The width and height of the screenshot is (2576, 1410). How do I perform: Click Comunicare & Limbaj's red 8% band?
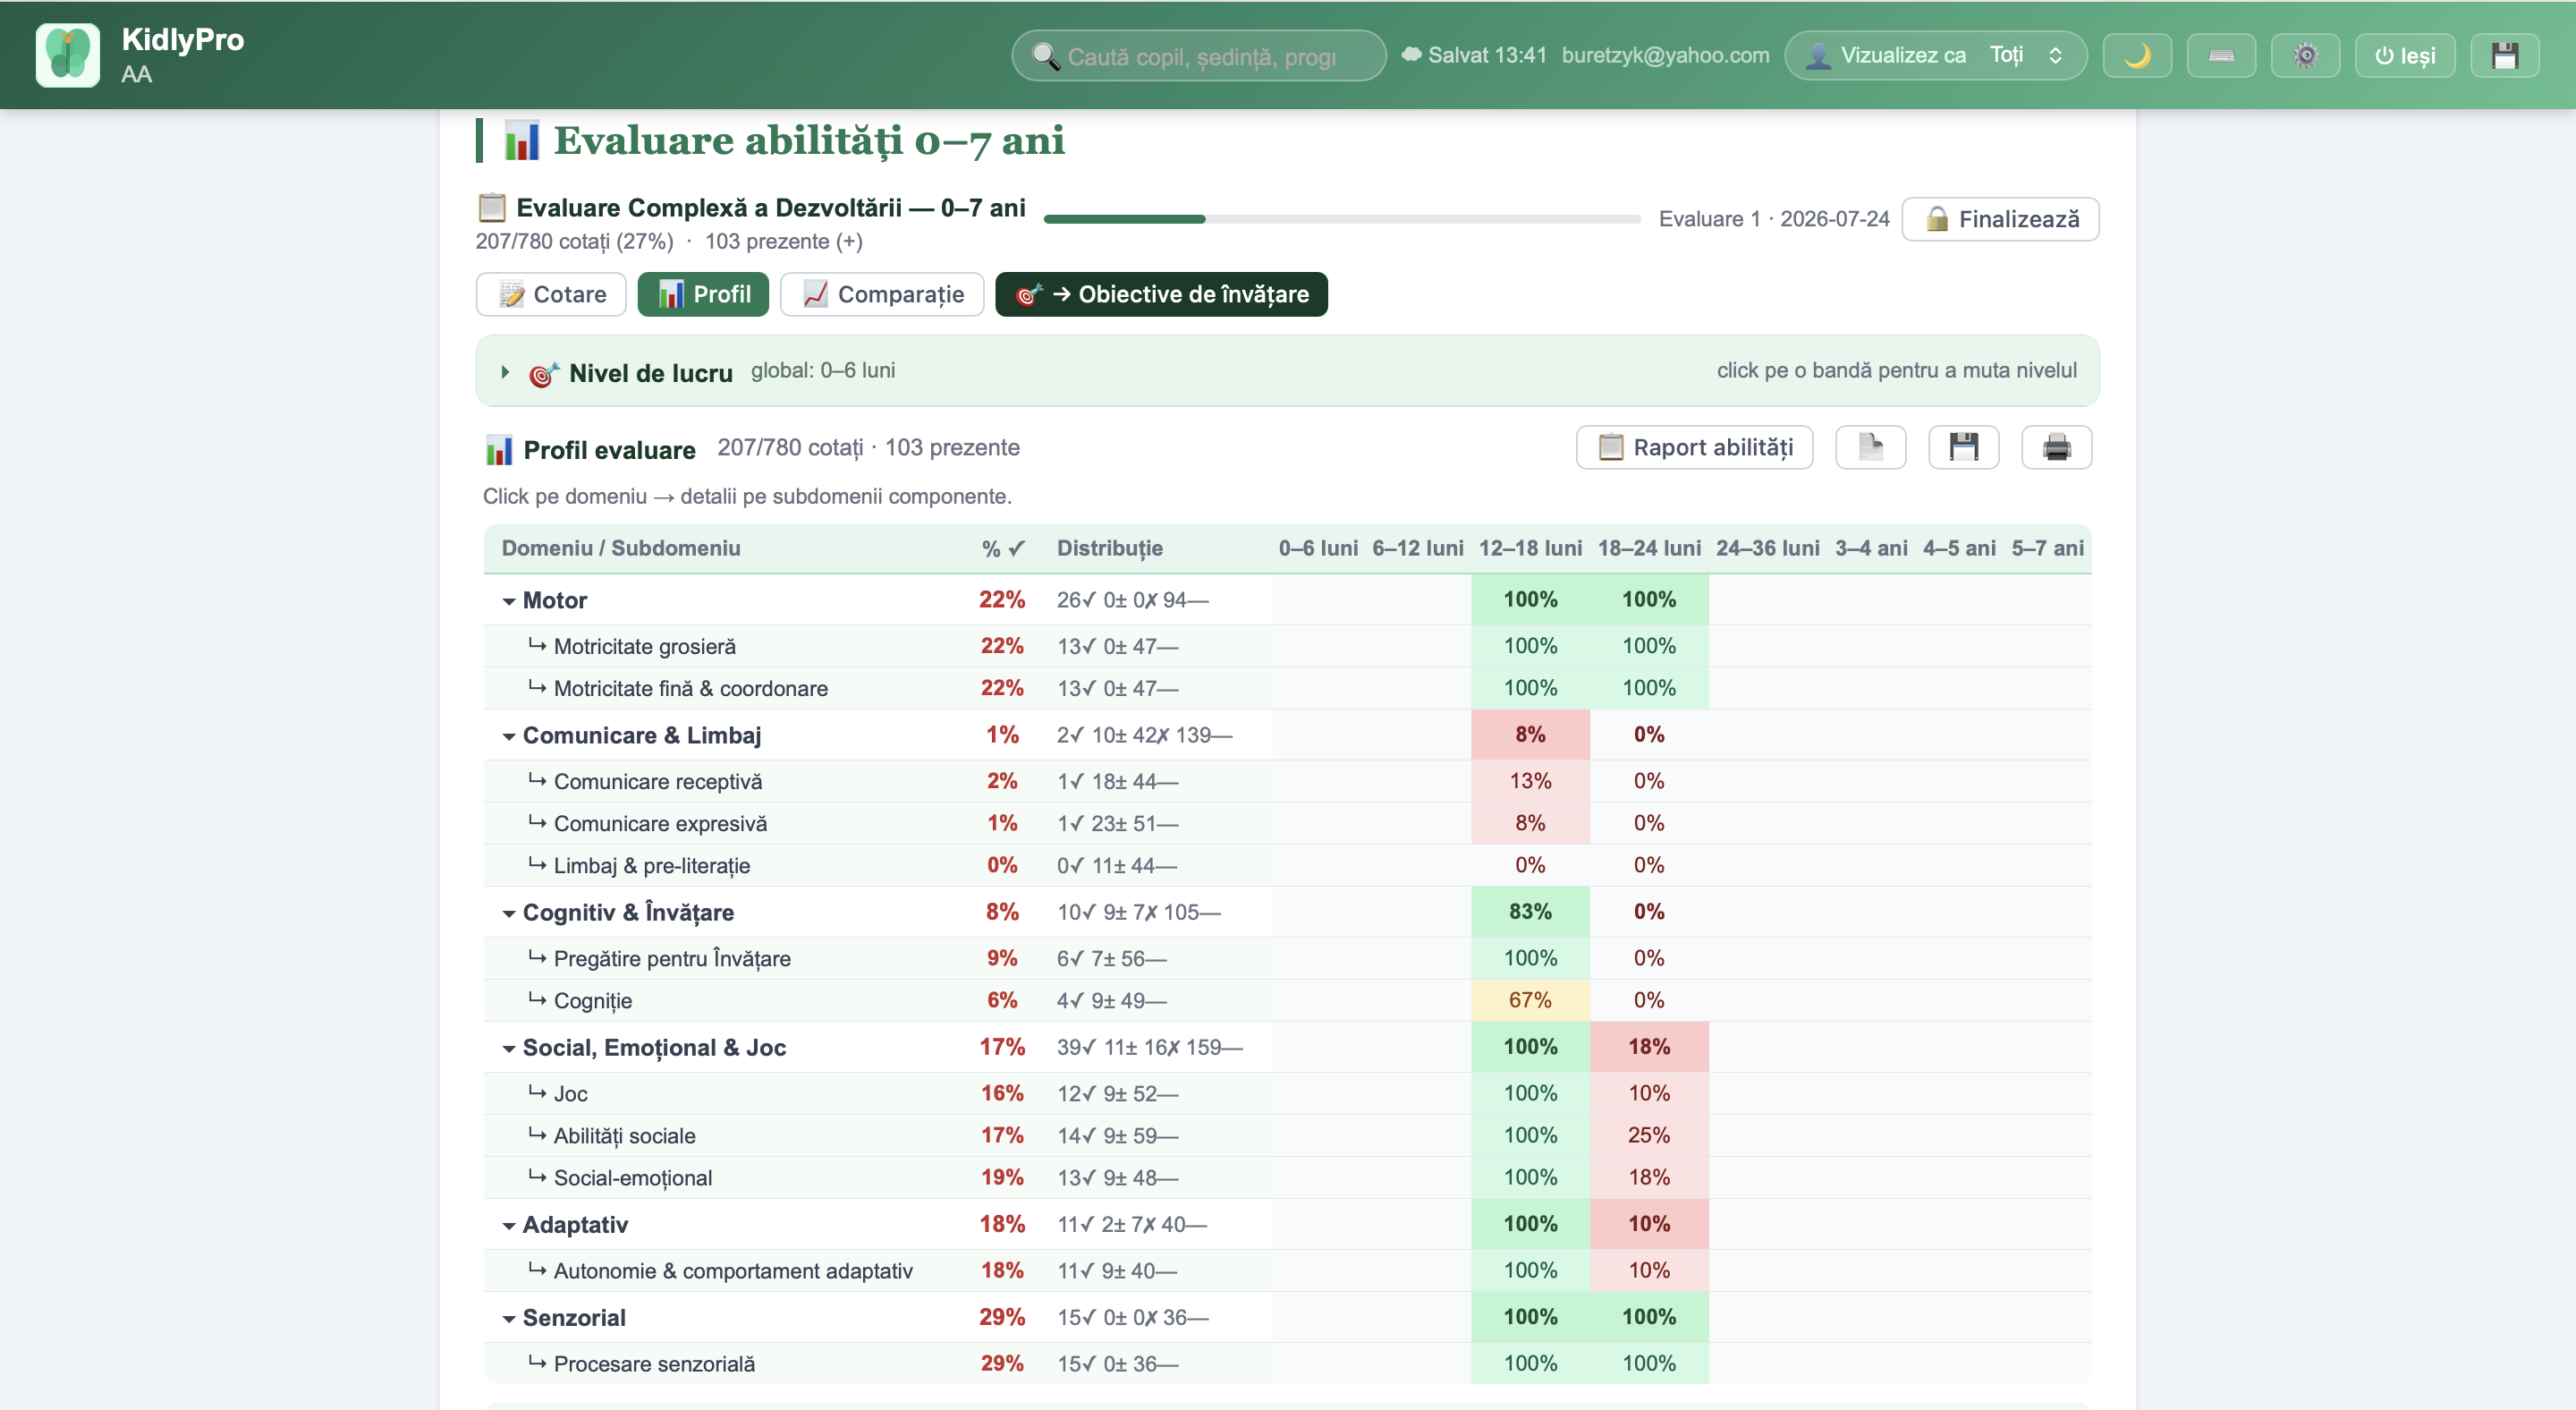coord(1530,734)
